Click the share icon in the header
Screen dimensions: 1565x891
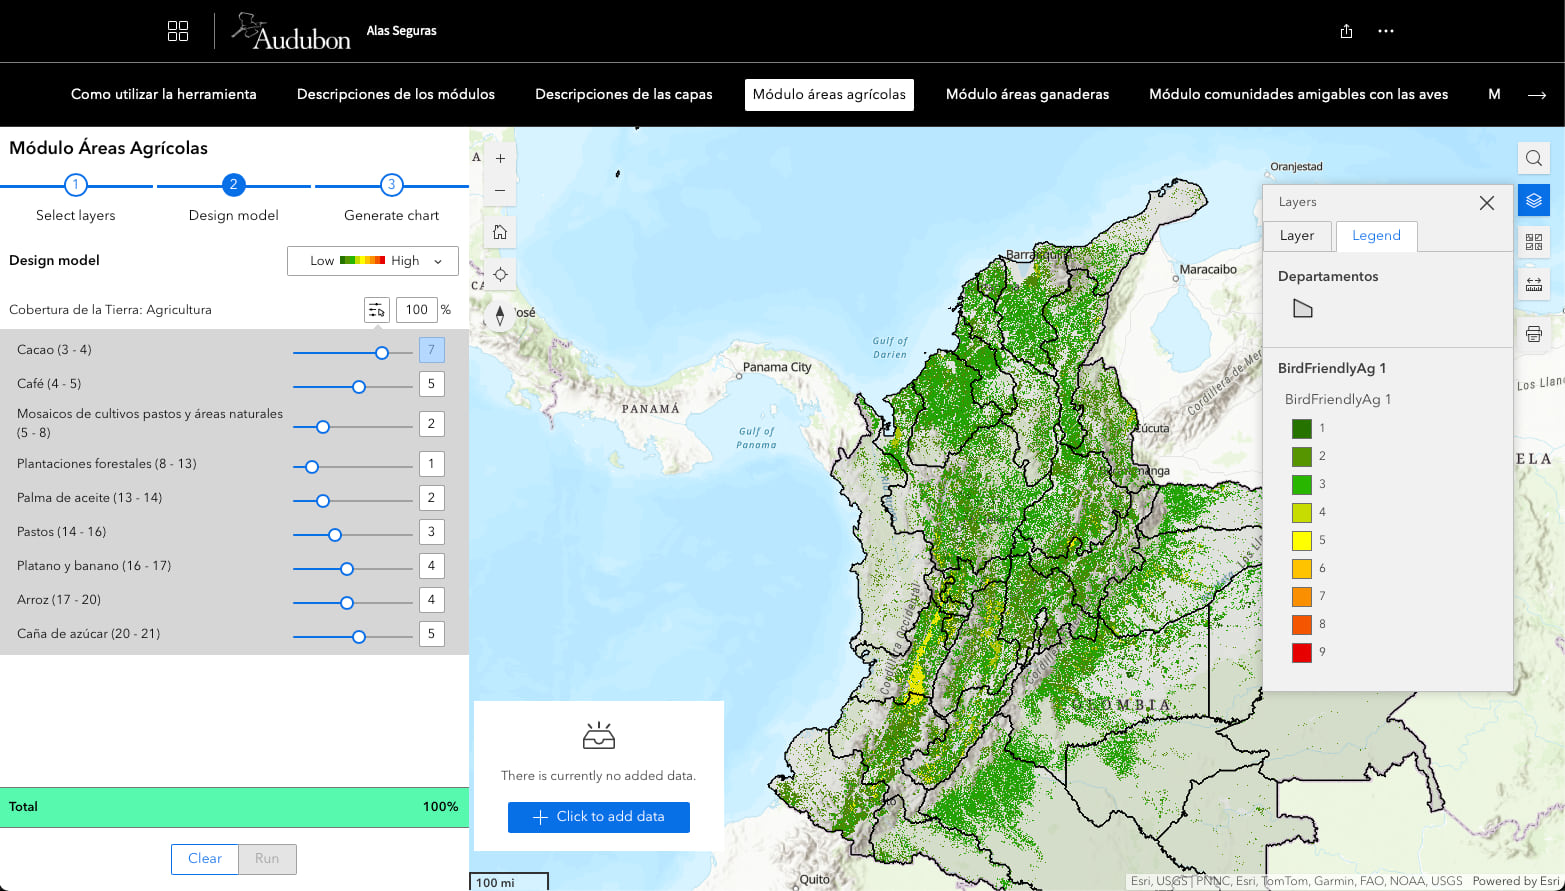point(1345,31)
